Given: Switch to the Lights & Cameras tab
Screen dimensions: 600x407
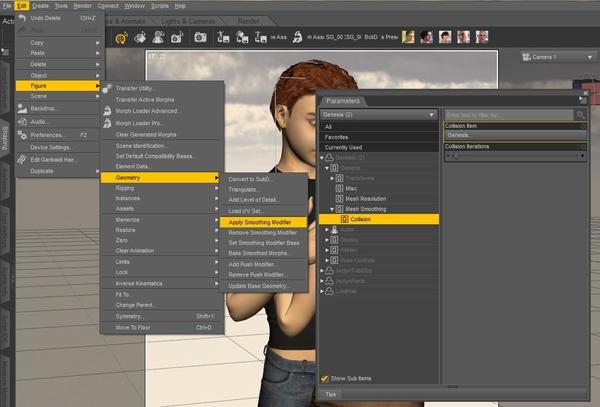Looking at the screenshot, I should point(188,21).
